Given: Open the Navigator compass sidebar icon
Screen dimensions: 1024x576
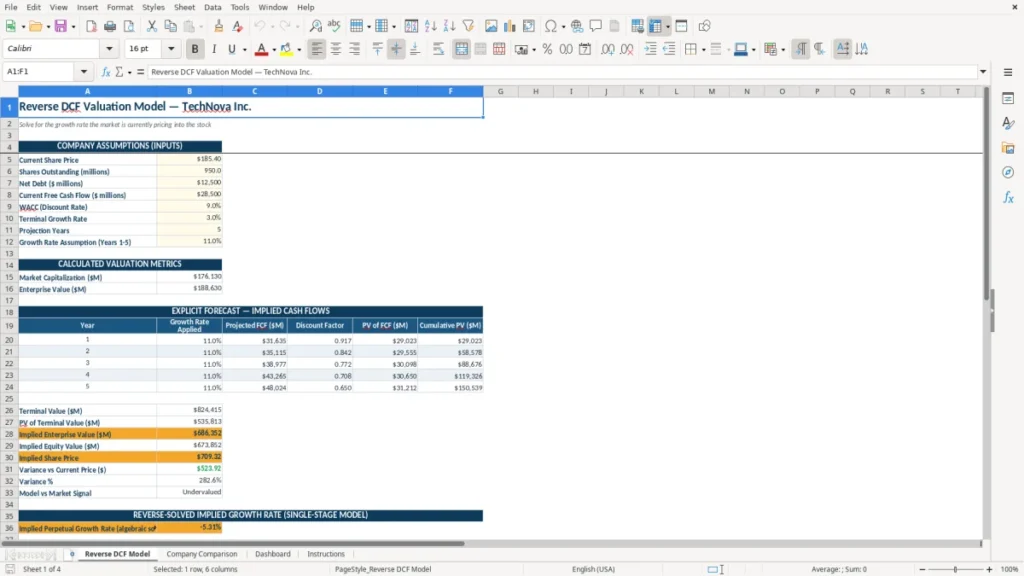Looking at the screenshot, I should [1008, 172].
